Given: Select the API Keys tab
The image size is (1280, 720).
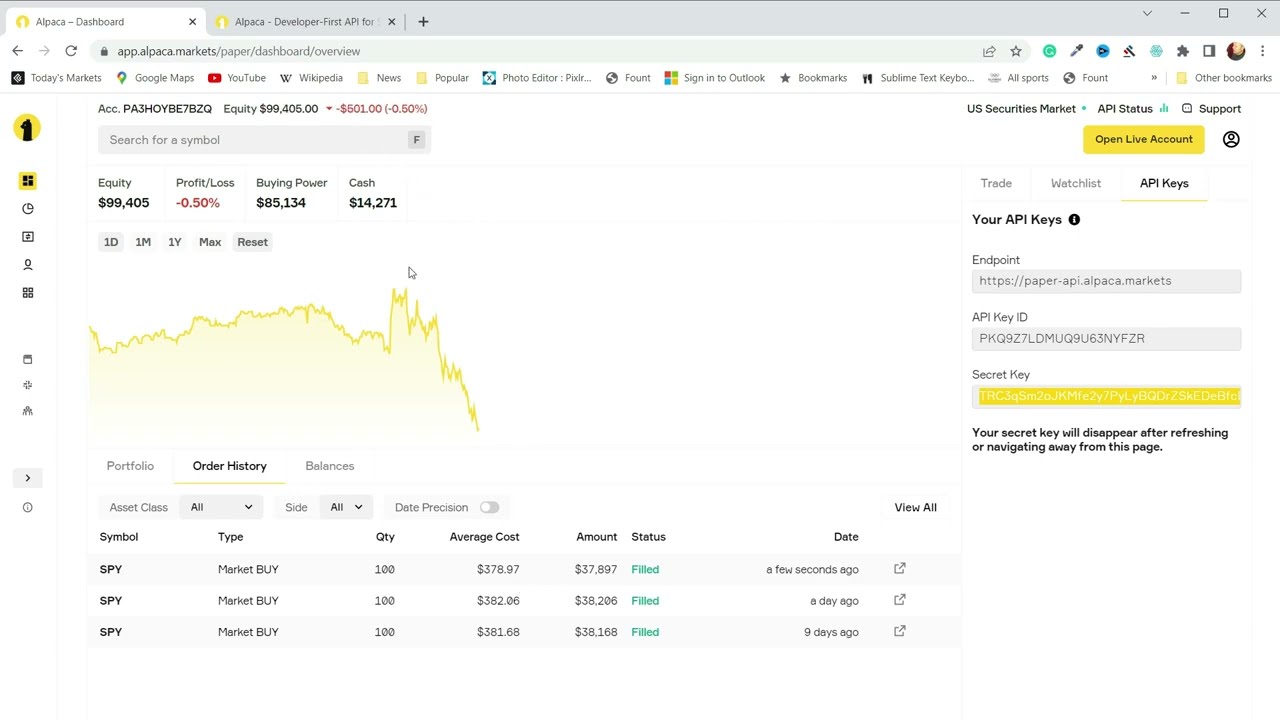Looking at the screenshot, I should point(1164,183).
